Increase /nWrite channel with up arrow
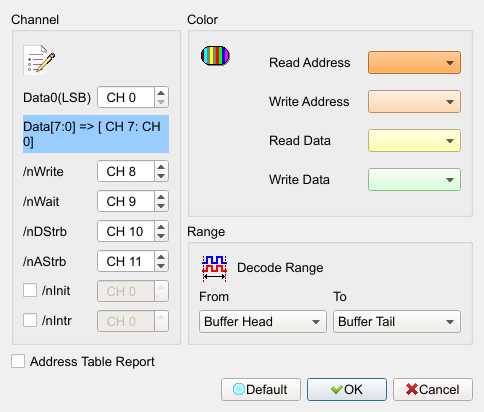 click(161, 167)
